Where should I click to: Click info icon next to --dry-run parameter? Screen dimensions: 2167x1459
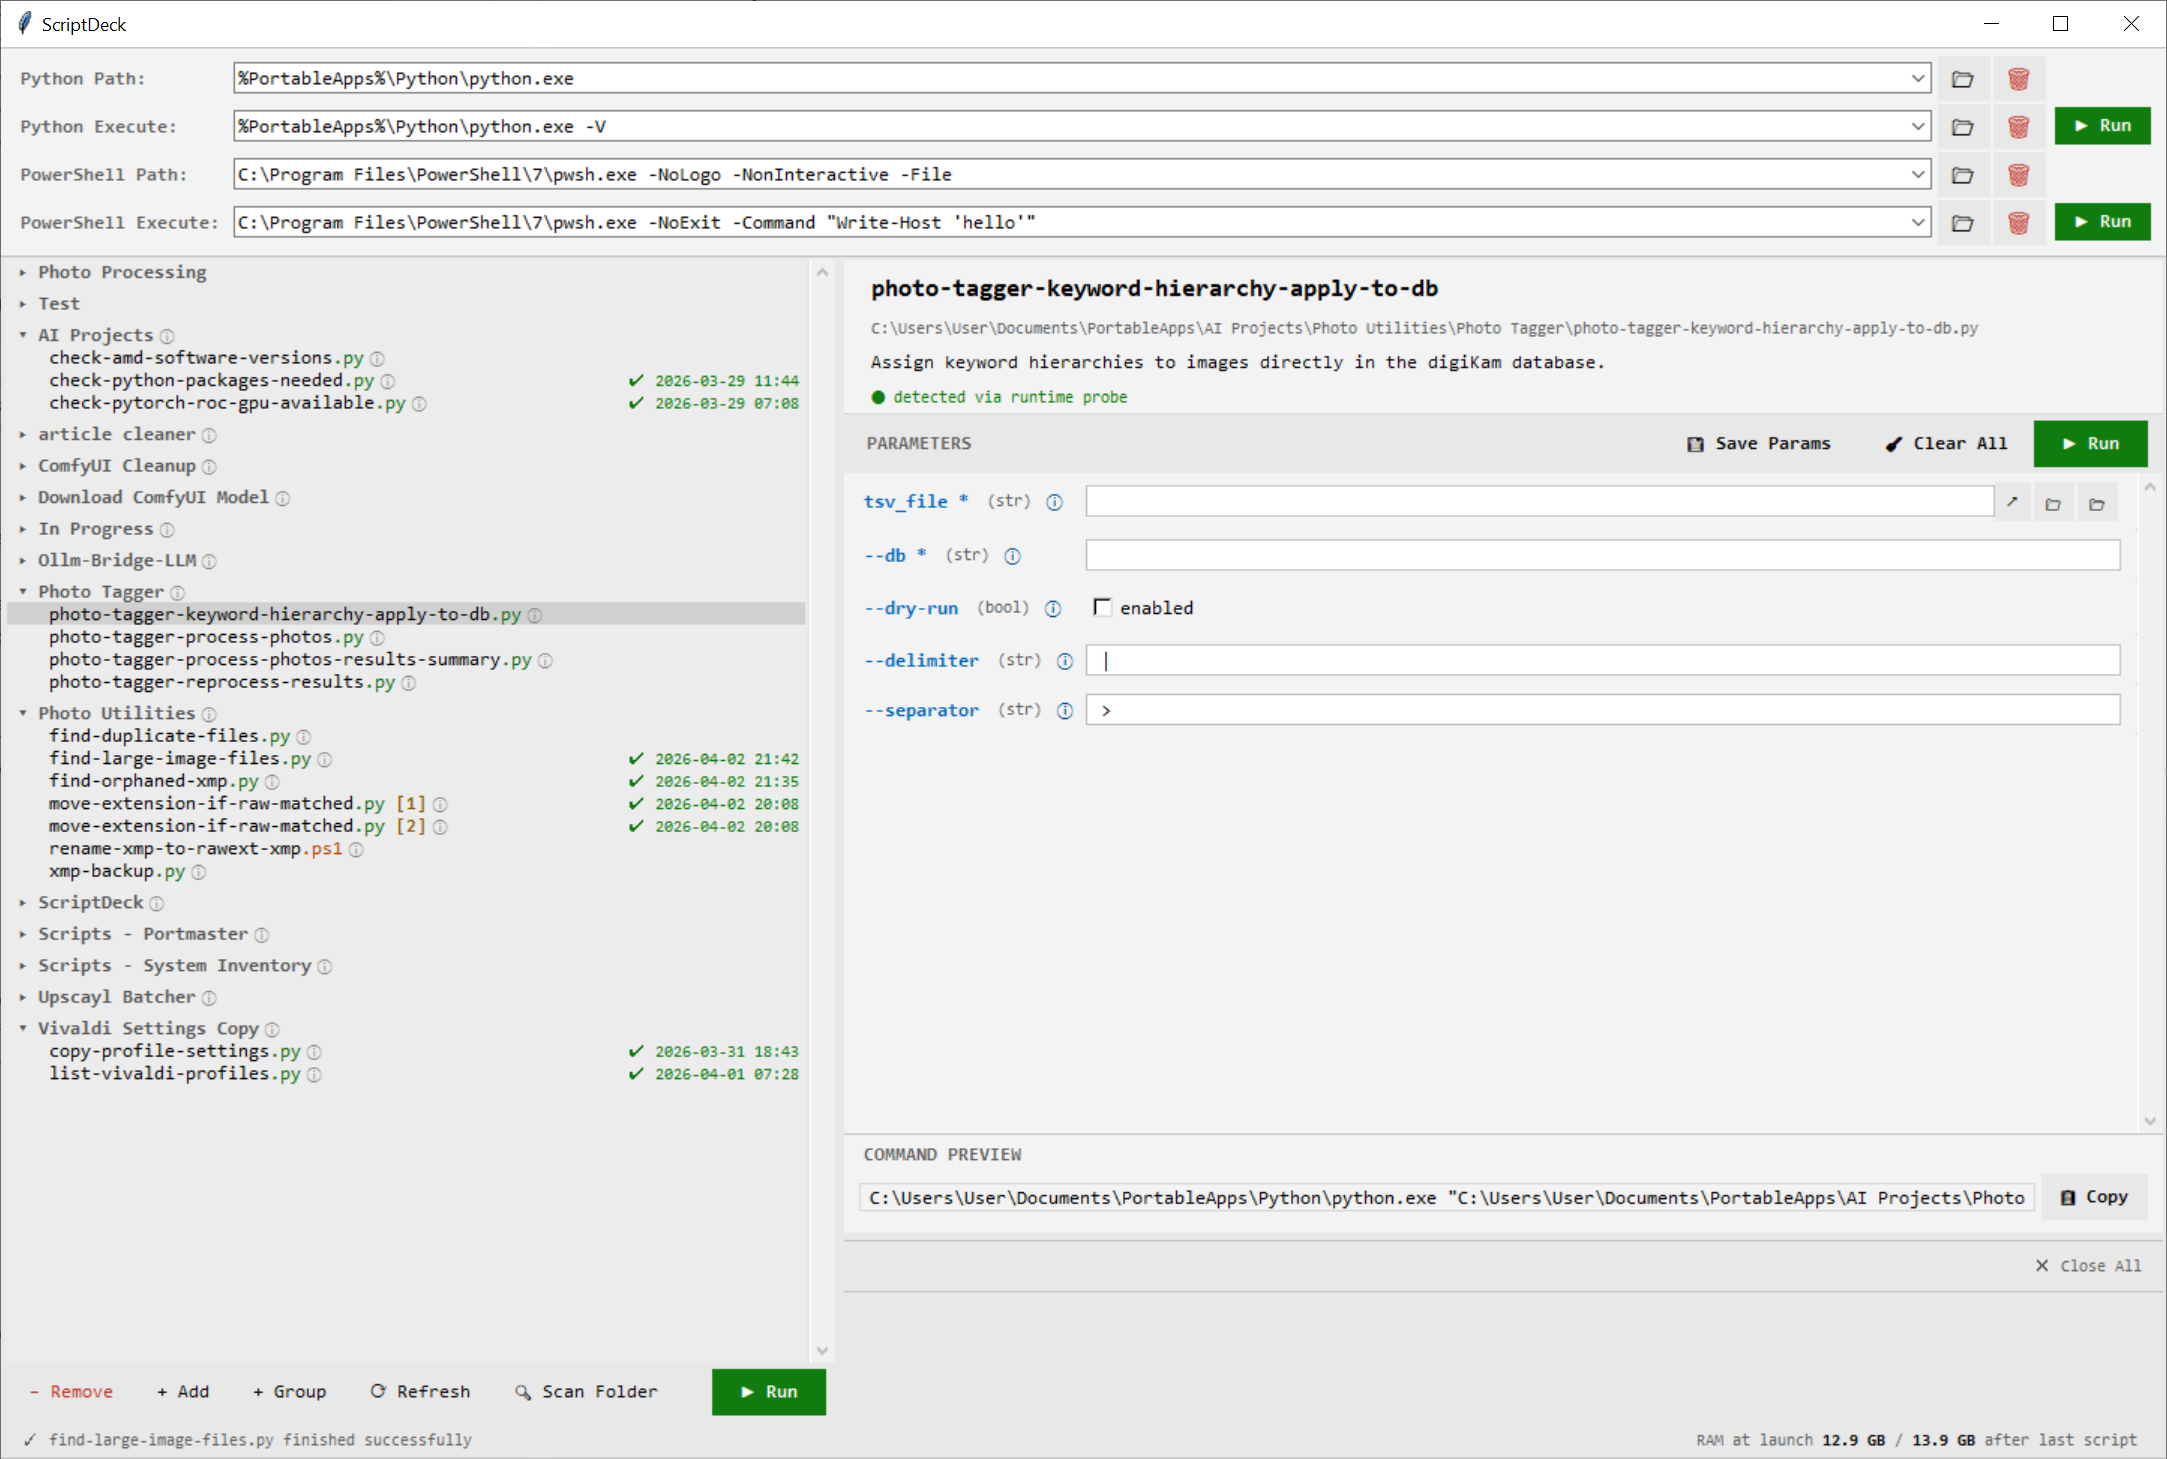pos(1053,609)
